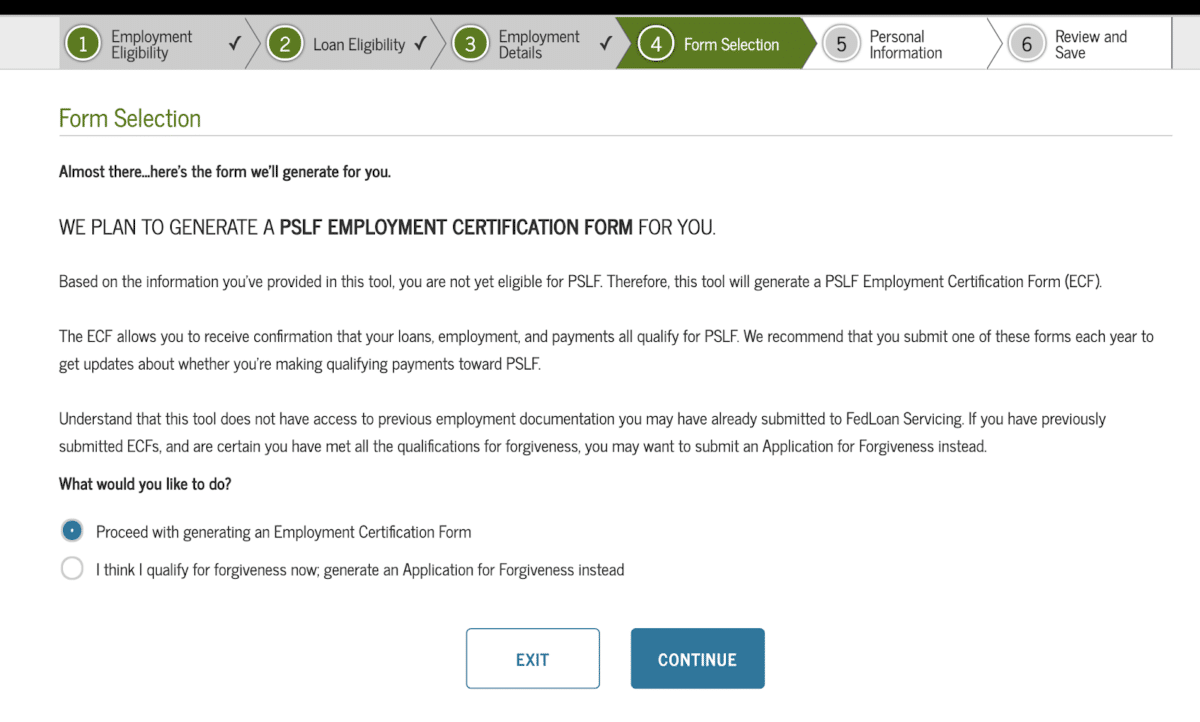Image resolution: width=1200 pixels, height=722 pixels.
Task: Click the step 4 number circle
Action: tap(656, 44)
